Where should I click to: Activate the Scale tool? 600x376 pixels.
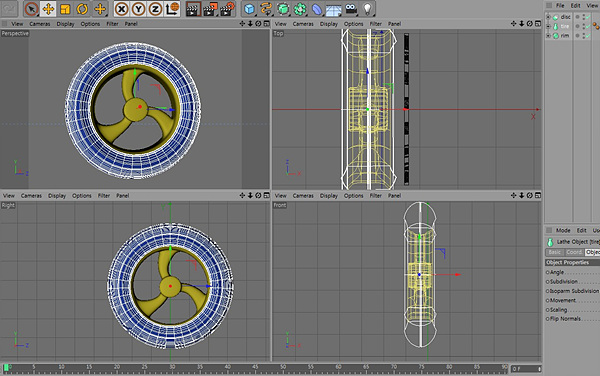[x=65, y=9]
